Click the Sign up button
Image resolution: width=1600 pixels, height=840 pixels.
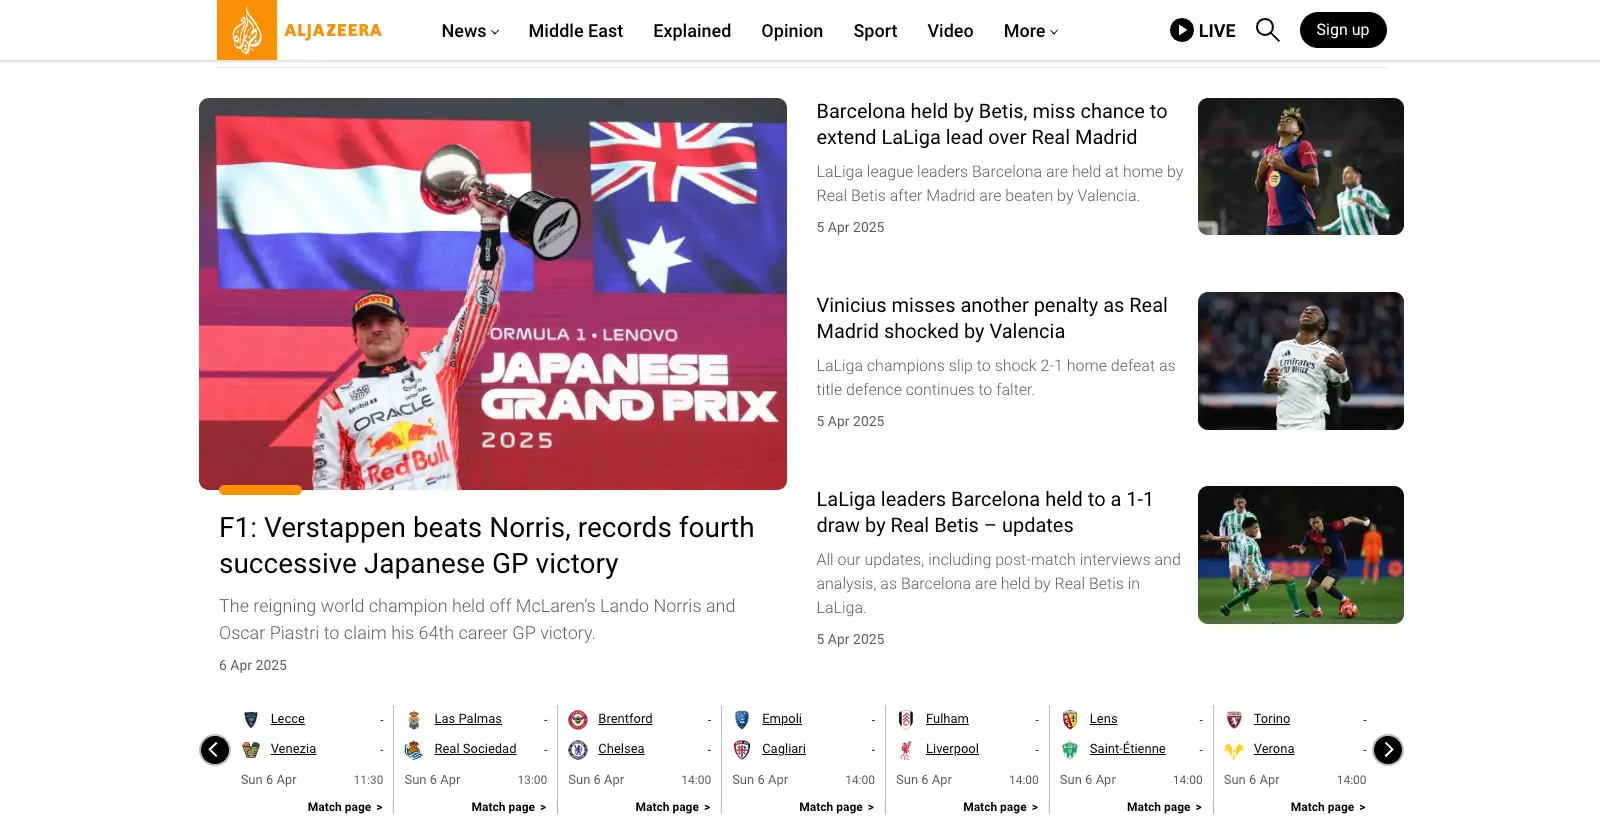(1343, 30)
